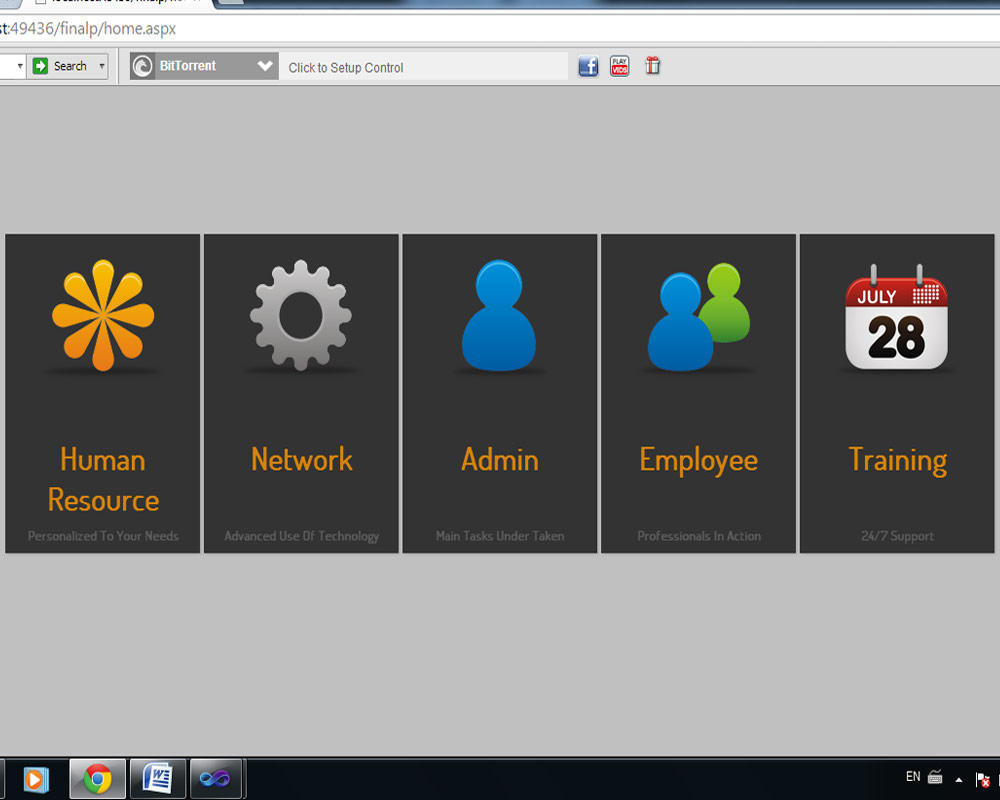The height and width of the screenshot is (800, 1000).
Task: Open Microsoft Word from the taskbar
Action: [157, 778]
